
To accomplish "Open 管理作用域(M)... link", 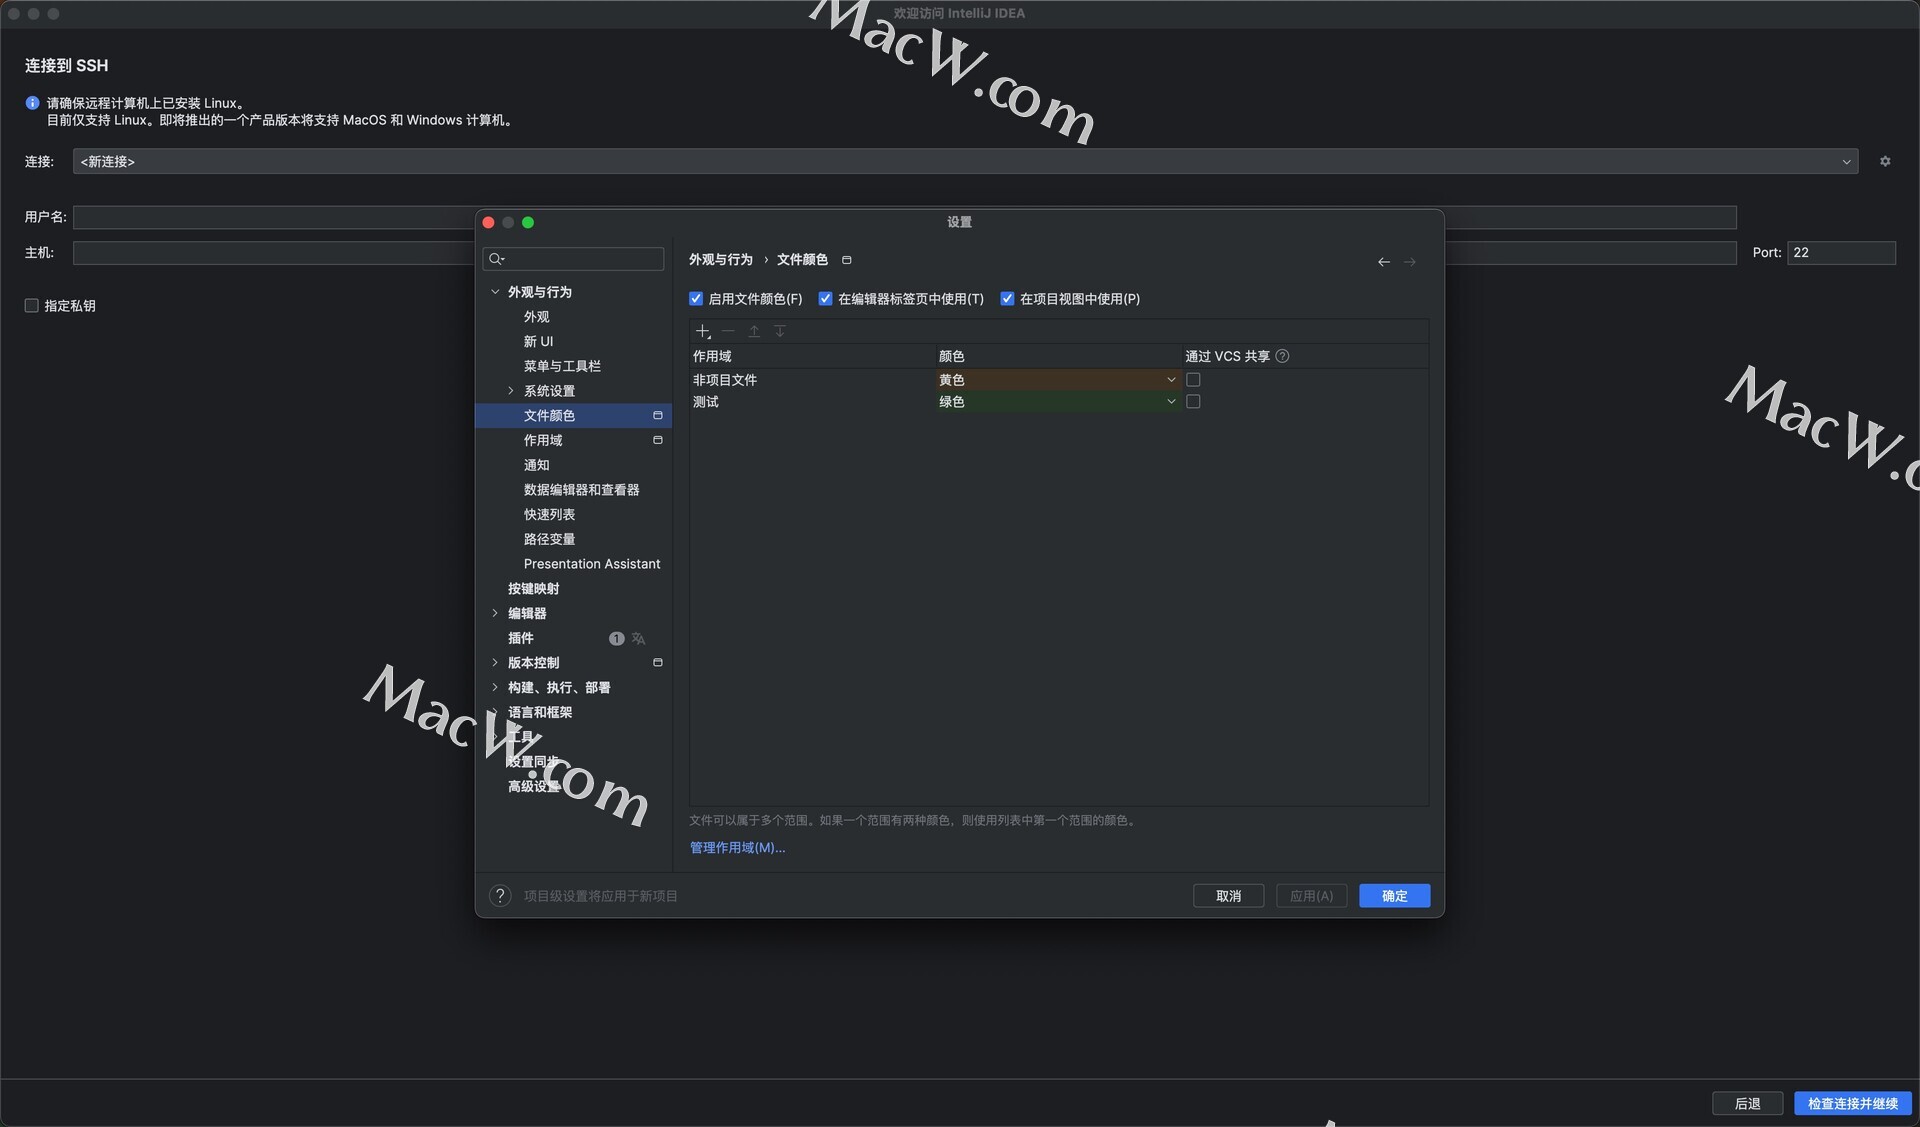I will (x=737, y=848).
